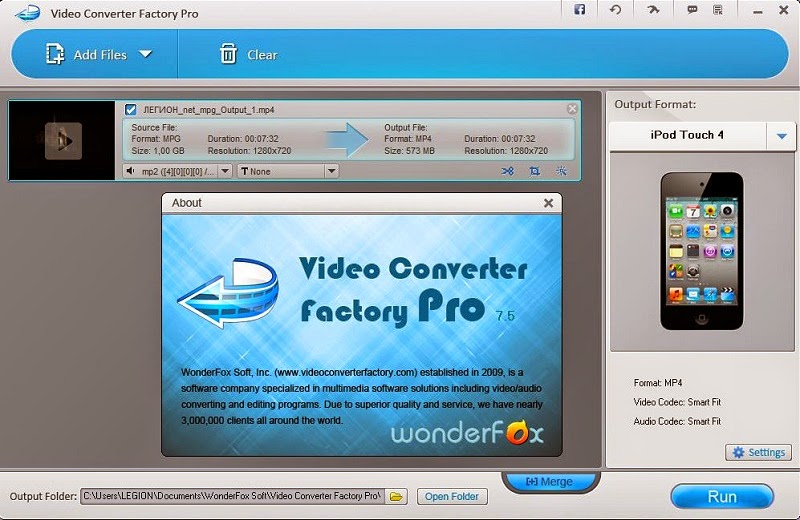Click the film arrow logo in About dialog
The image size is (800, 520).
[x=228, y=292]
